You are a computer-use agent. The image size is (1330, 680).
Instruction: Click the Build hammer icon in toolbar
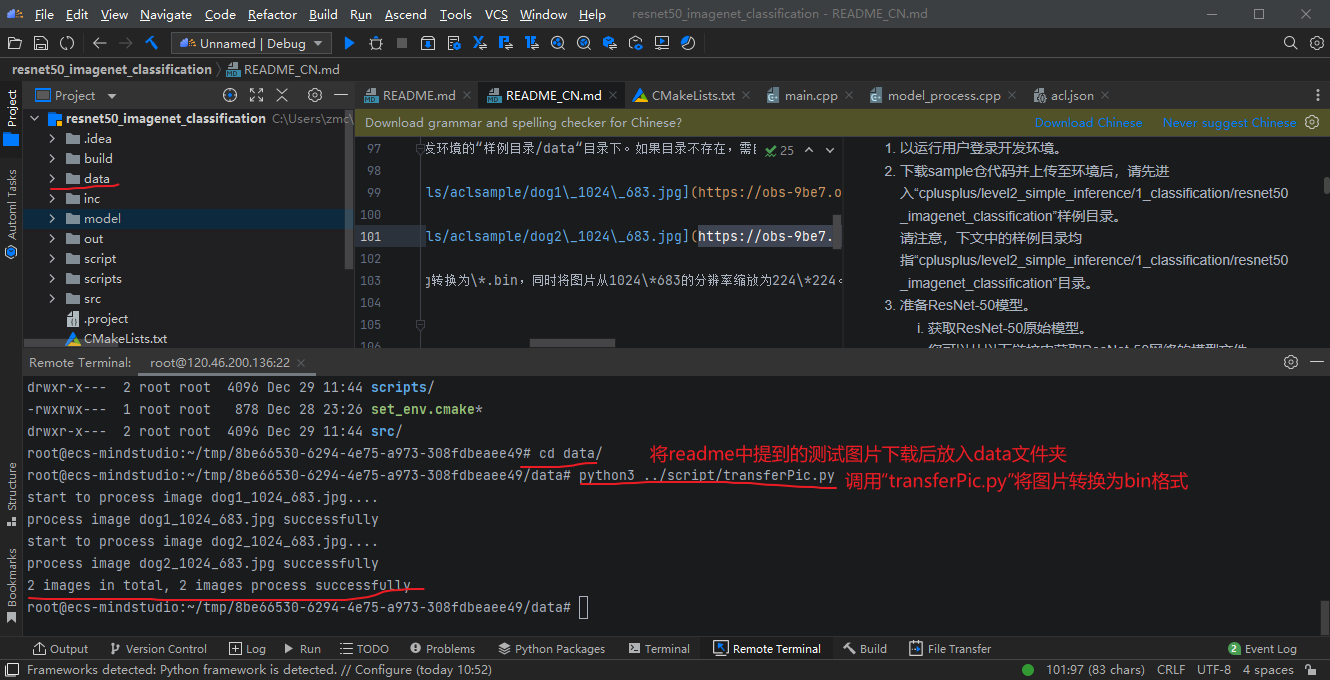pyautogui.click(x=152, y=43)
